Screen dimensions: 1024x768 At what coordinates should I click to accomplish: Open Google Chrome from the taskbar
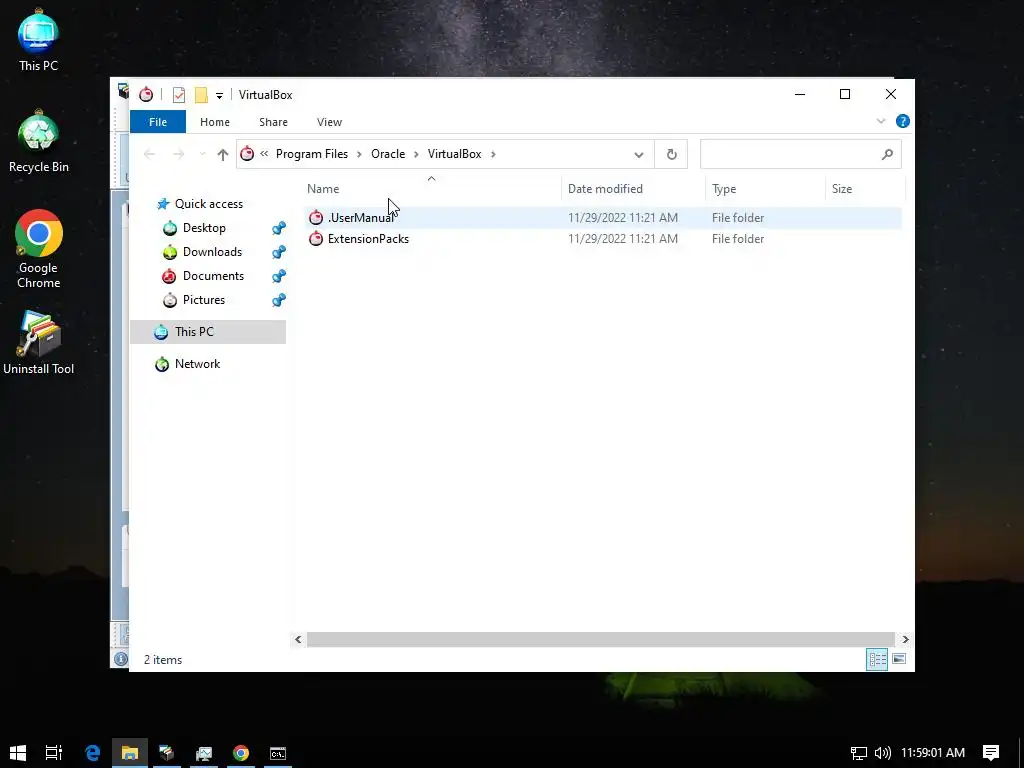[x=241, y=753]
